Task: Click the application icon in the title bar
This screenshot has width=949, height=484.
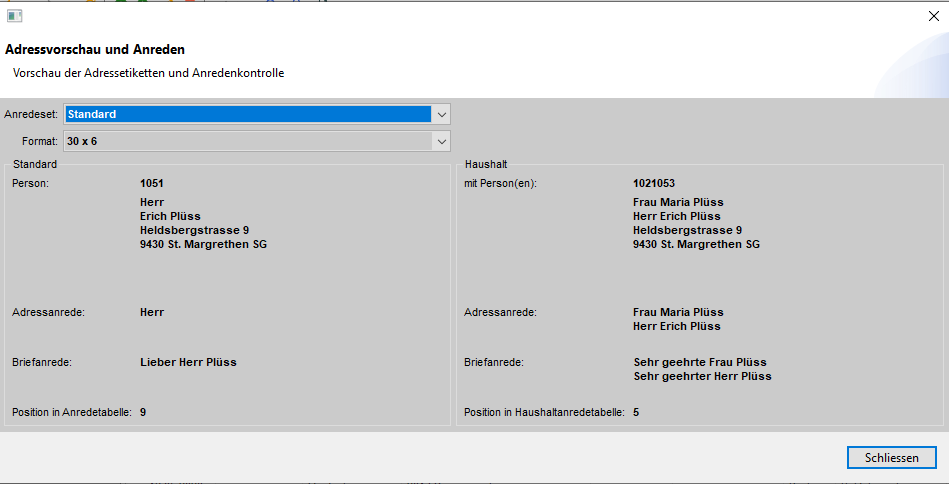Action: pyautogui.click(x=14, y=15)
